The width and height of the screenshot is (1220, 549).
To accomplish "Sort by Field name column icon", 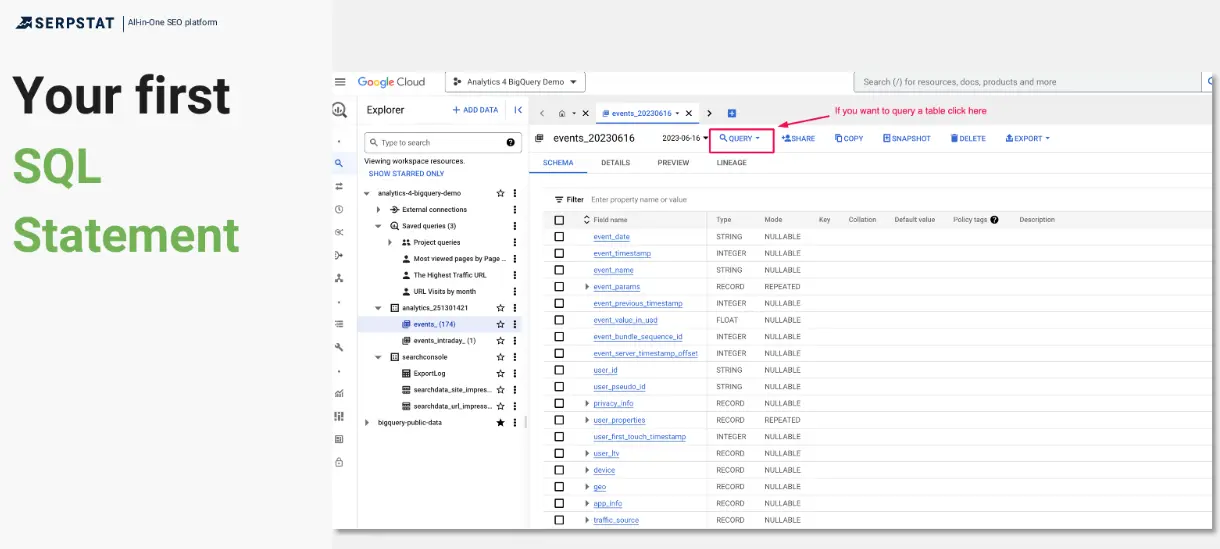I will pyautogui.click(x=587, y=219).
